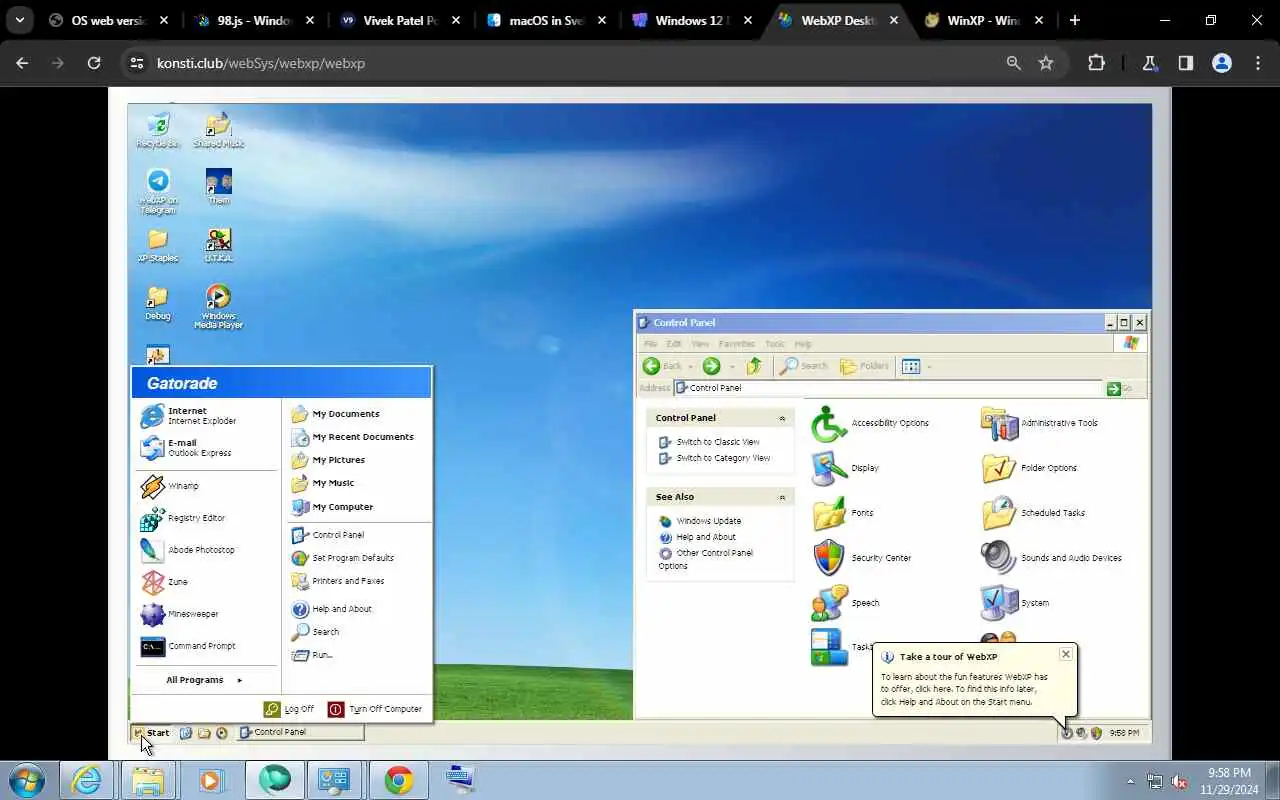The image size is (1280, 800).
Task: Open System in Control Panel
Action: tap(1015, 603)
